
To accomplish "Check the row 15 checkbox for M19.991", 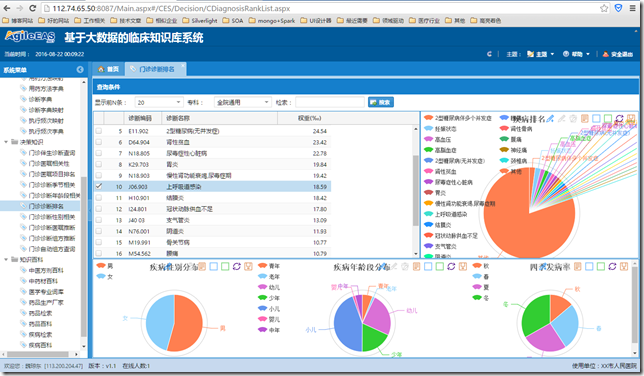I will pyautogui.click(x=99, y=242).
